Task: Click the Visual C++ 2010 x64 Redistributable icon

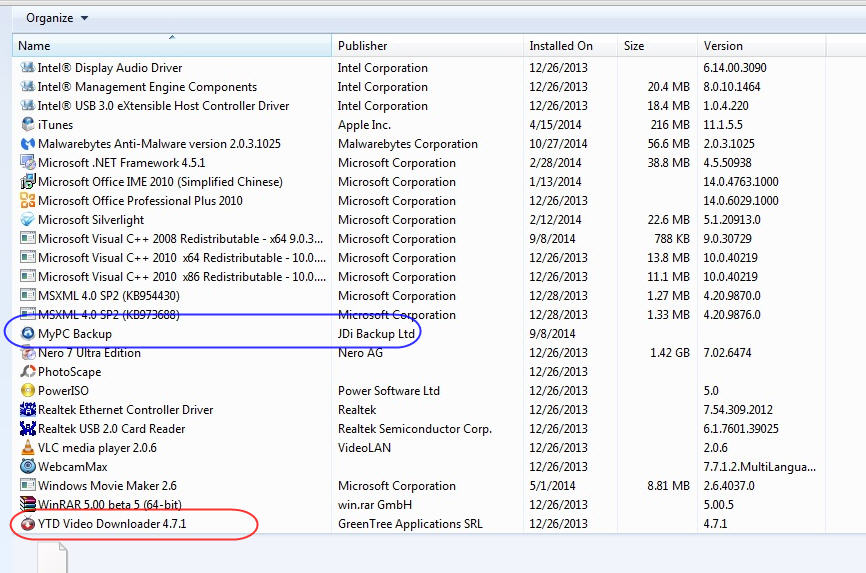Action: click(28, 257)
